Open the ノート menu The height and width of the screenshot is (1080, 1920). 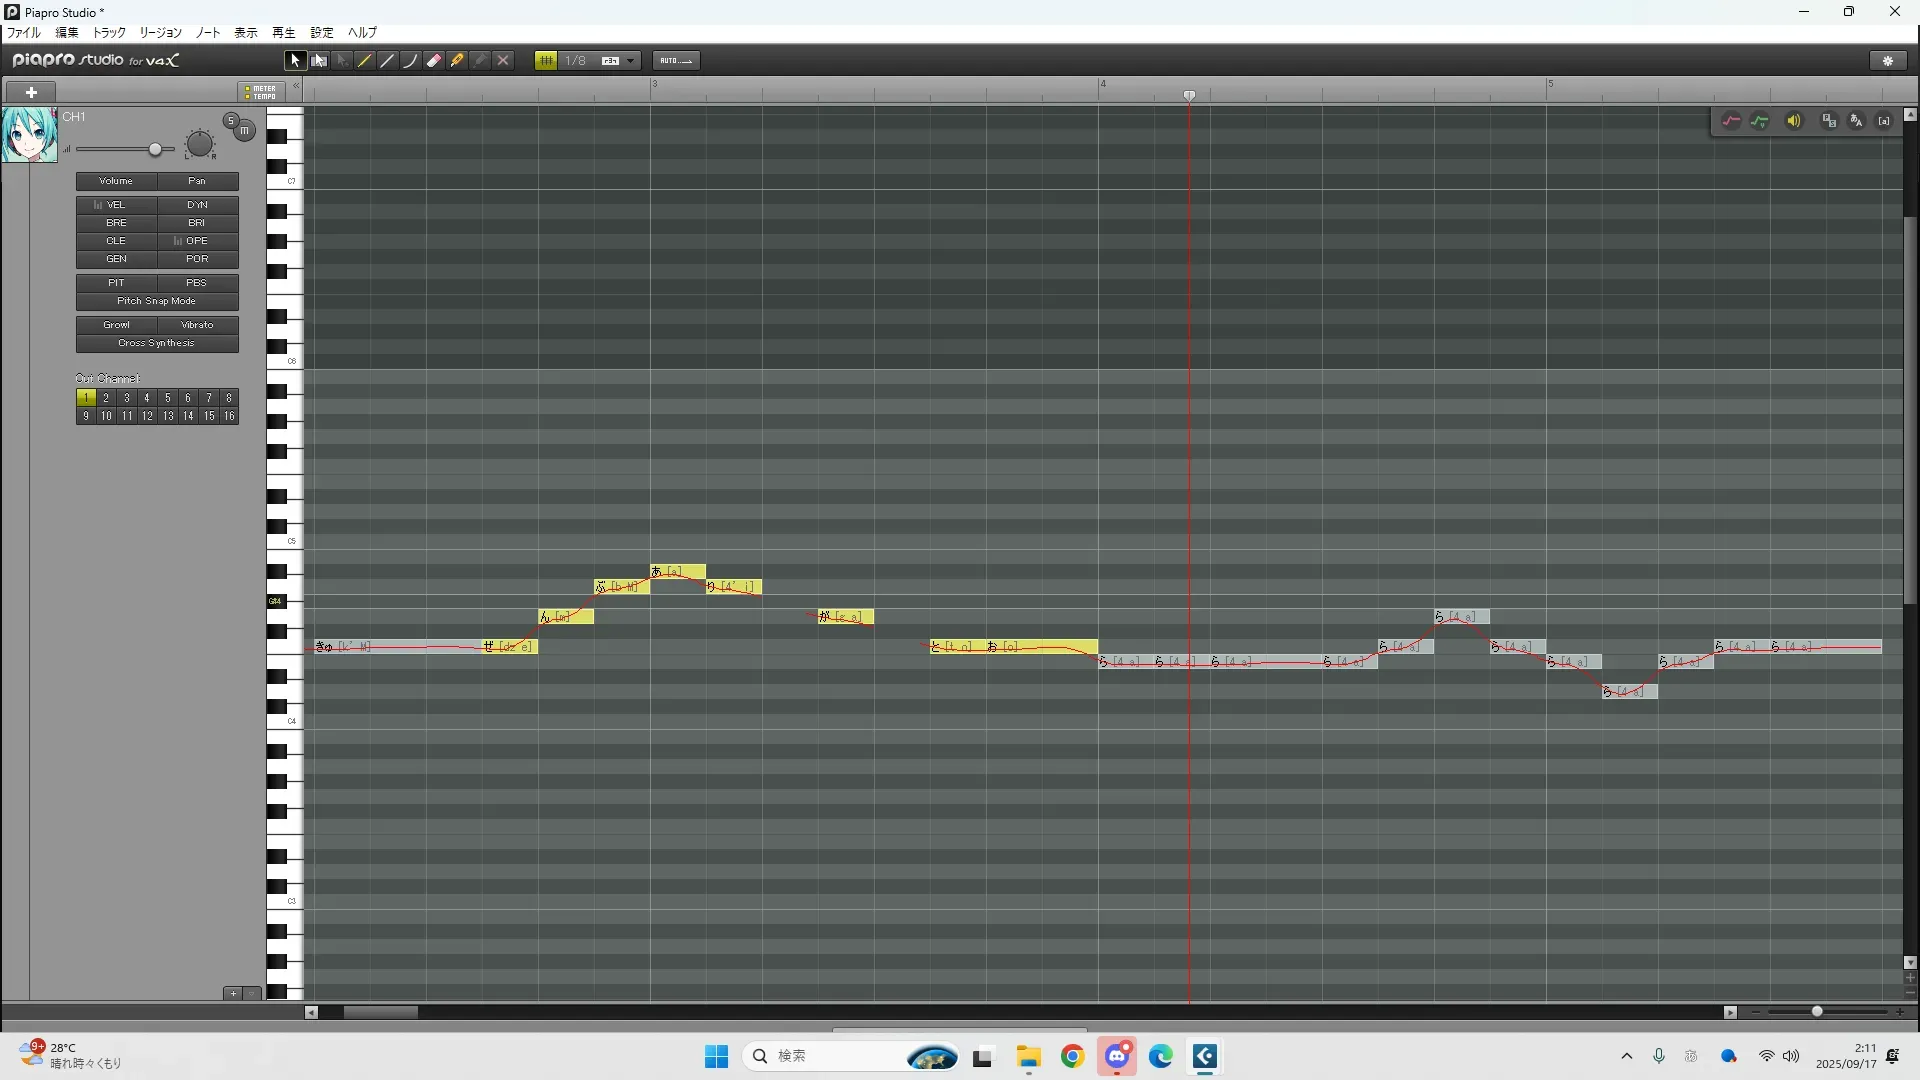(x=208, y=33)
